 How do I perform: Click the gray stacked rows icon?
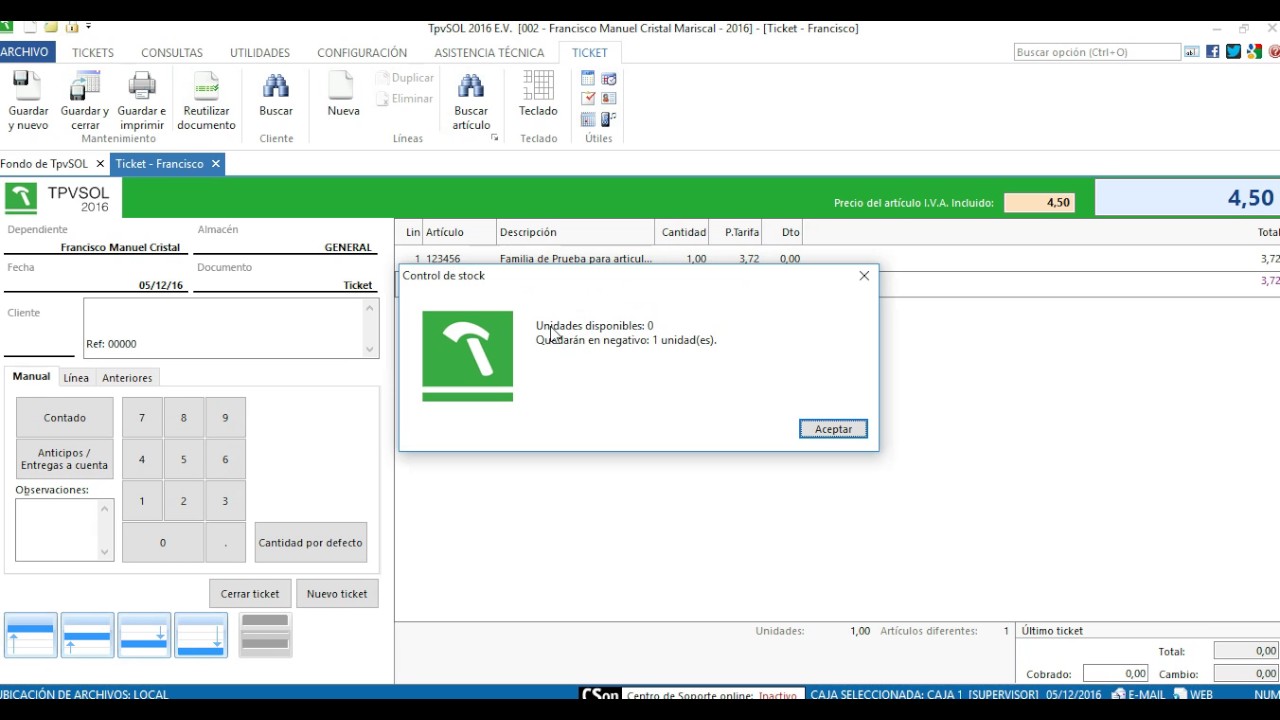265,635
